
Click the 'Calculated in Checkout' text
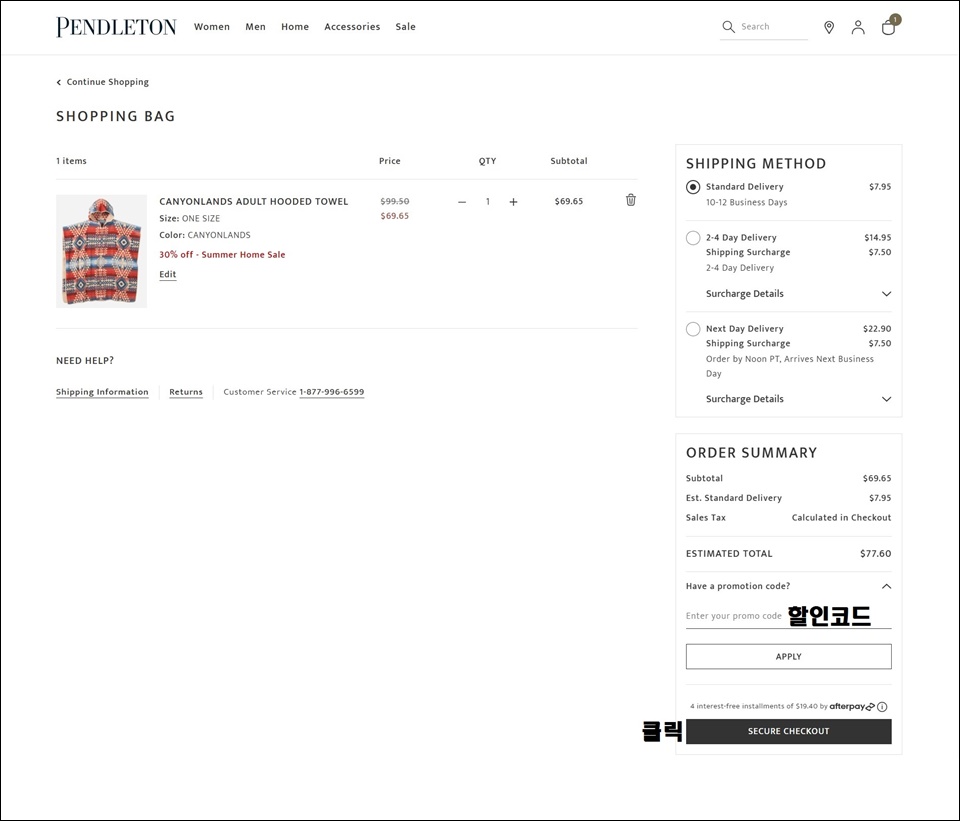pyautogui.click(x=841, y=517)
